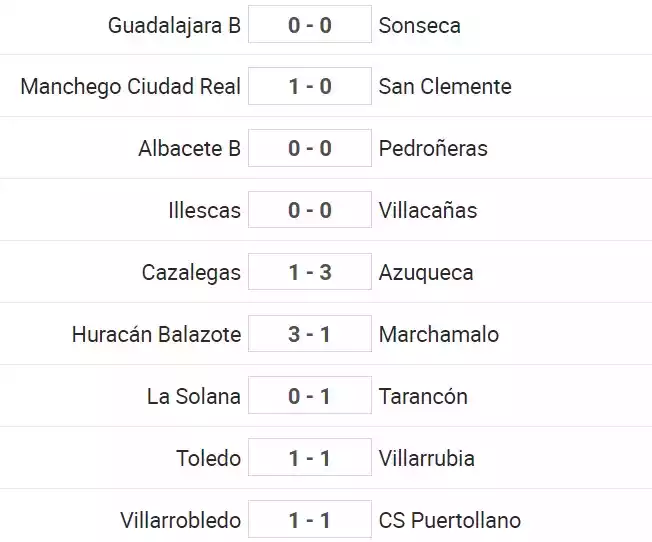Open the Guadalajara B team link
Image resolution: width=652 pixels, height=542 pixels.
(174, 25)
